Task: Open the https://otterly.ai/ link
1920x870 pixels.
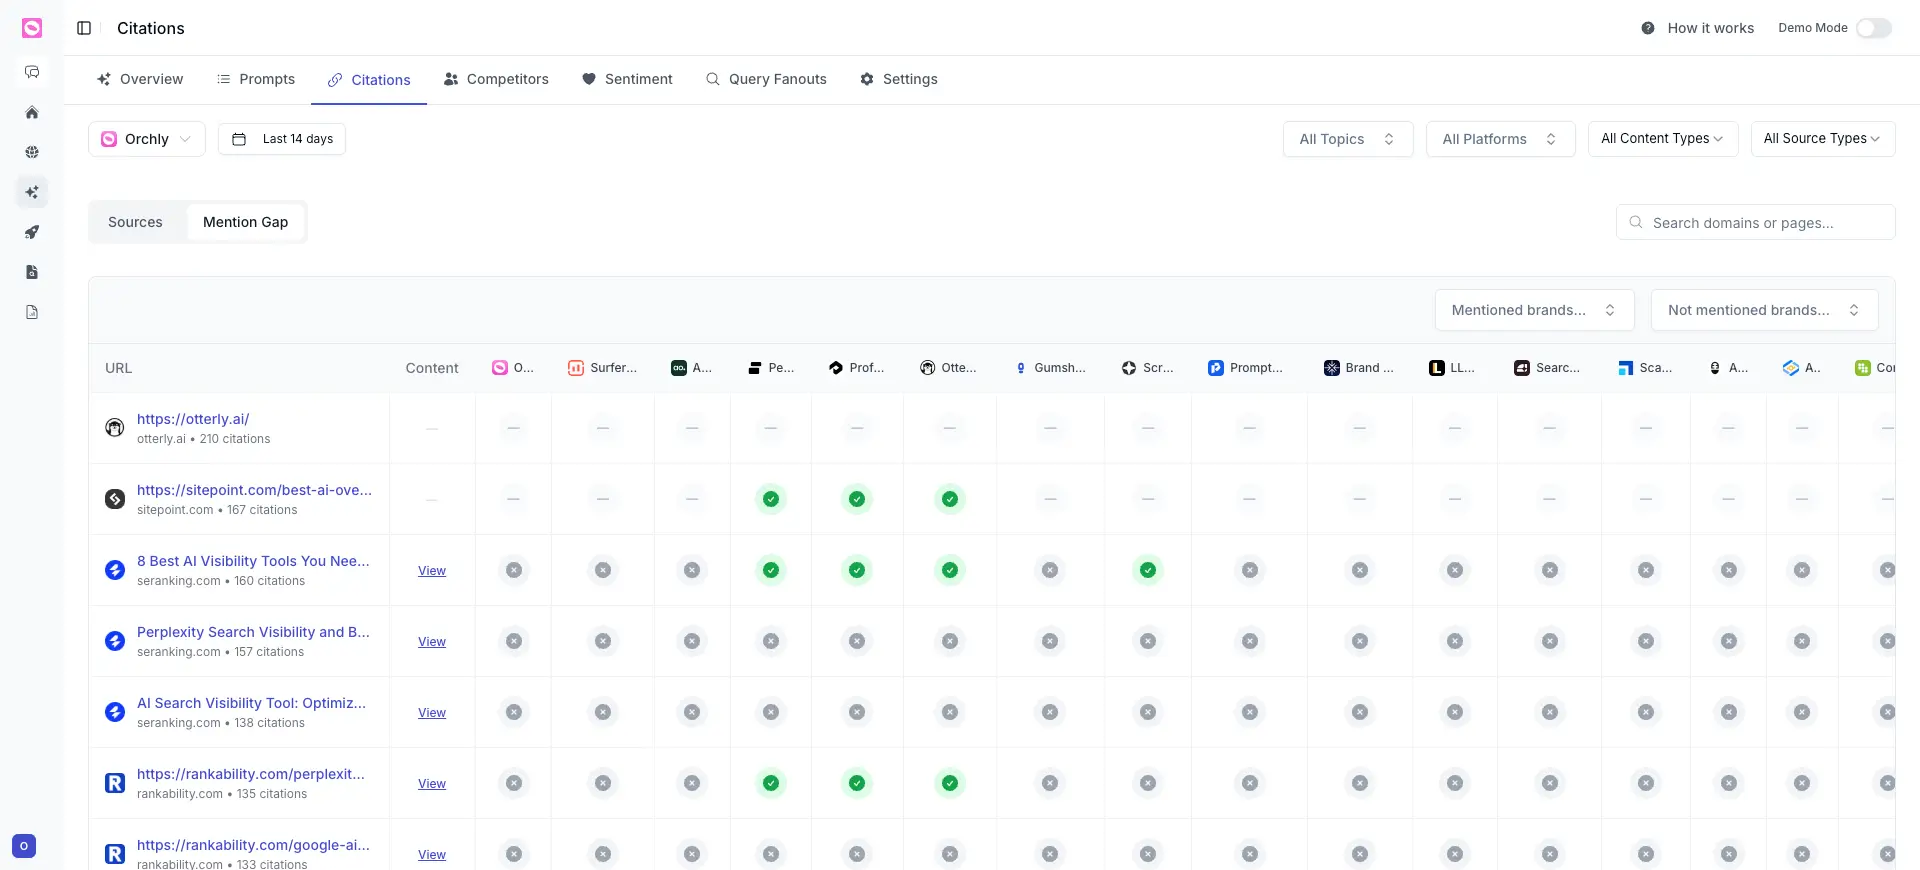Action: 193,419
